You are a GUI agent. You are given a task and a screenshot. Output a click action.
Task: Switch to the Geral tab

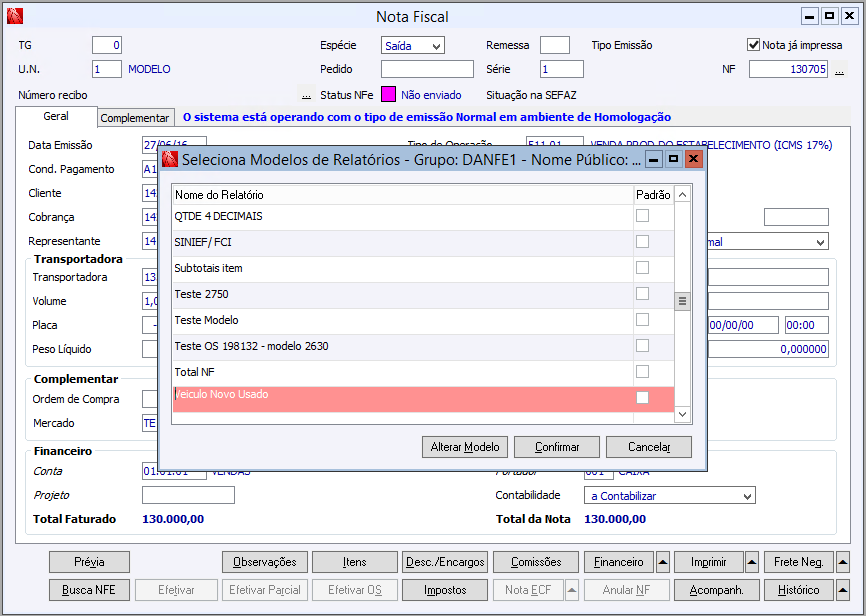(x=56, y=116)
